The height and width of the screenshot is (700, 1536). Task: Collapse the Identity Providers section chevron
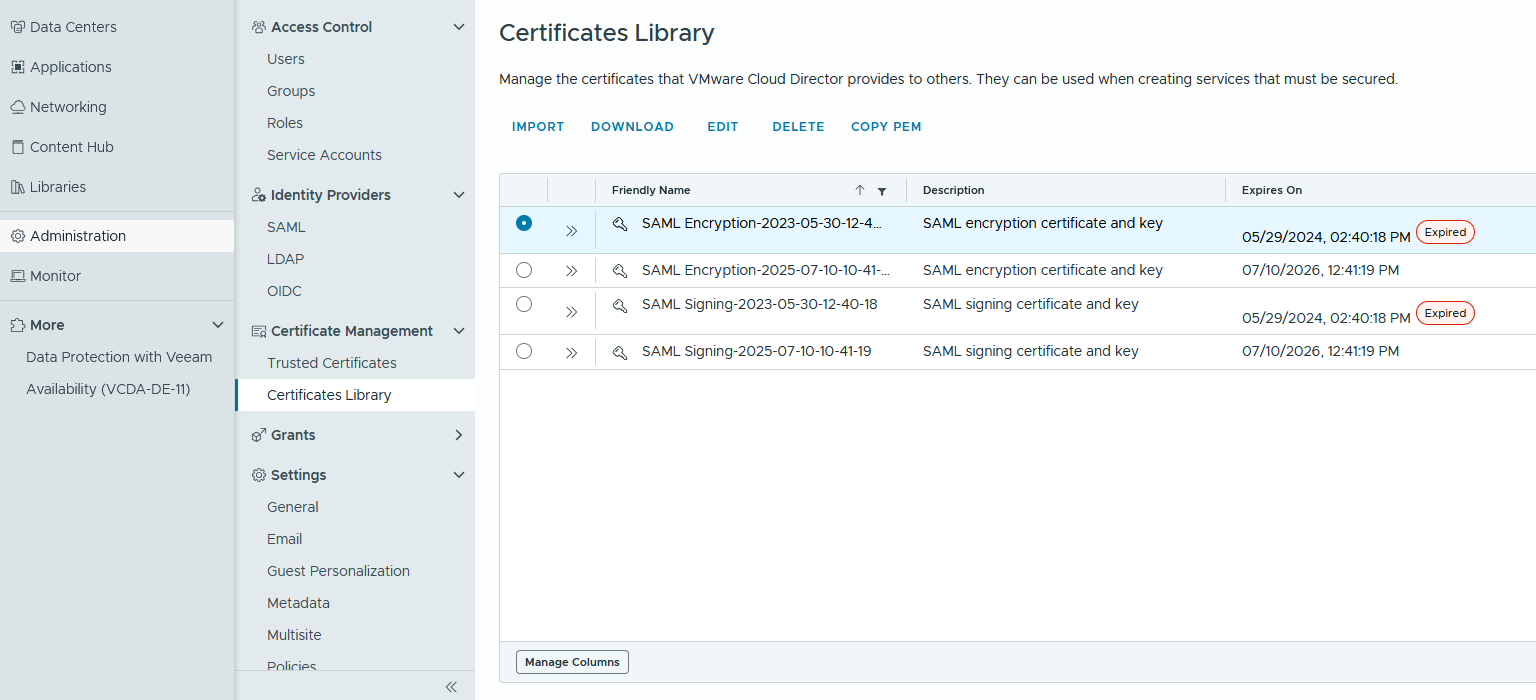tap(459, 195)
